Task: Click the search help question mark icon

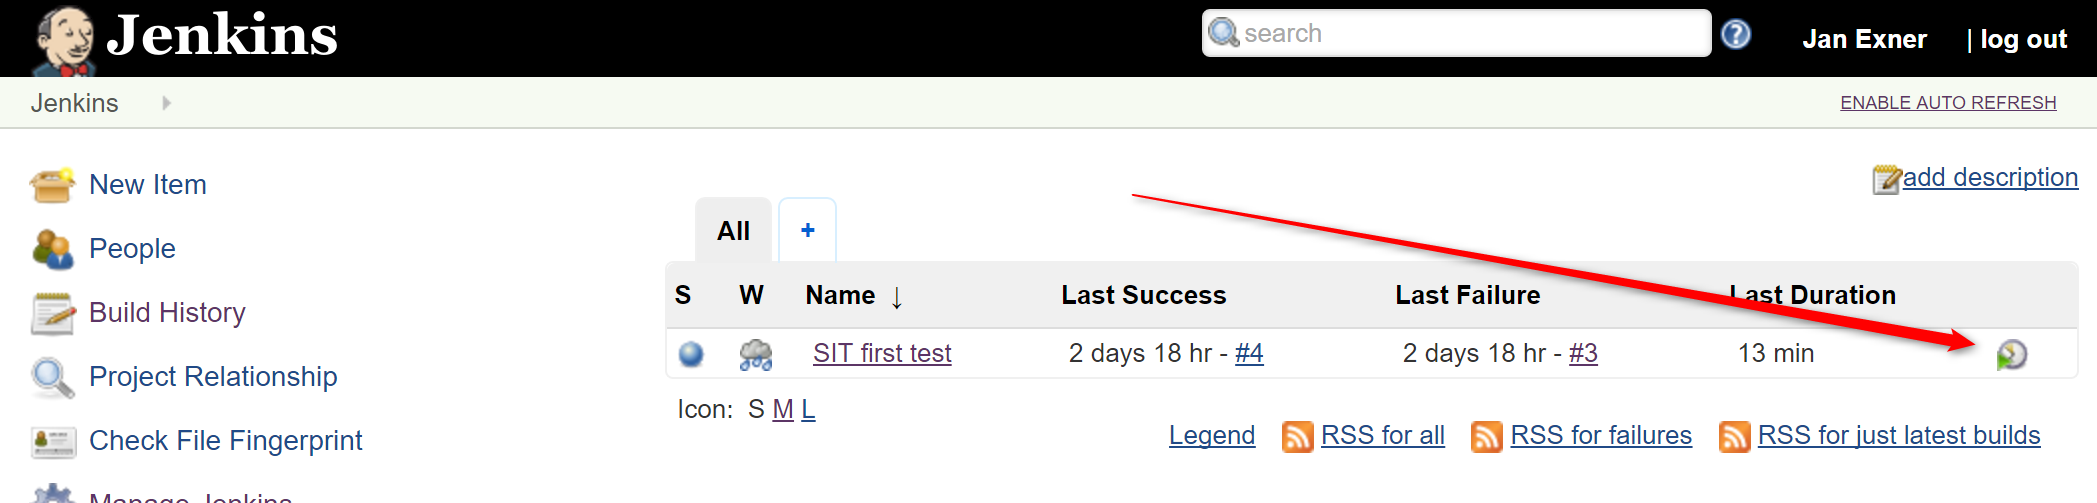Action: tap(1736, 35)
